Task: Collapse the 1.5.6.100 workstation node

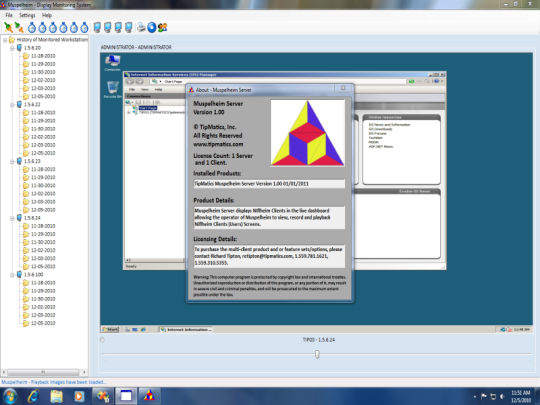Action: tap(12, 275)
